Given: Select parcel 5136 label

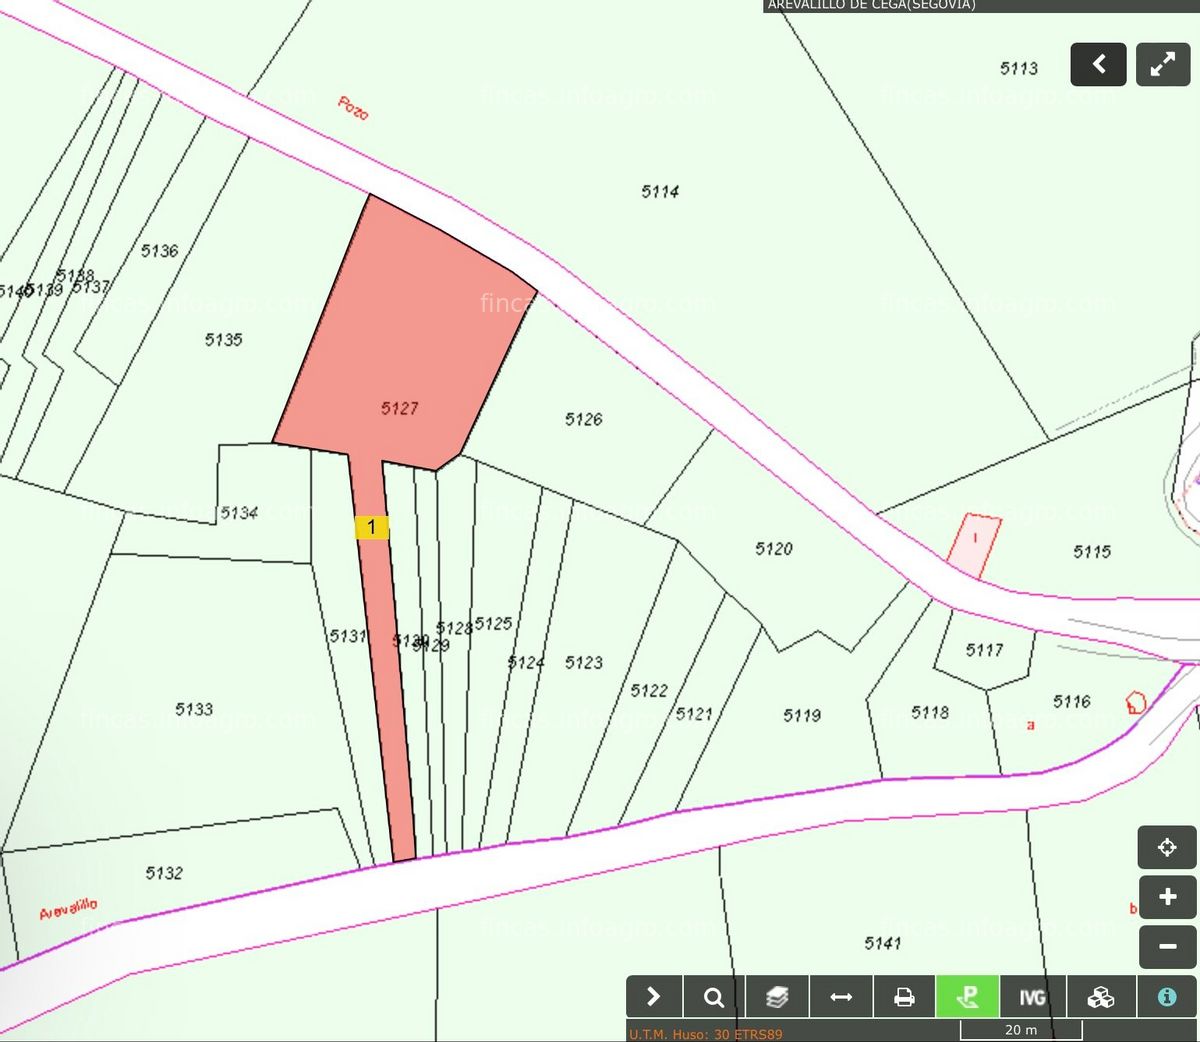Looking at the screenshot, I should (x=160, y=251).
